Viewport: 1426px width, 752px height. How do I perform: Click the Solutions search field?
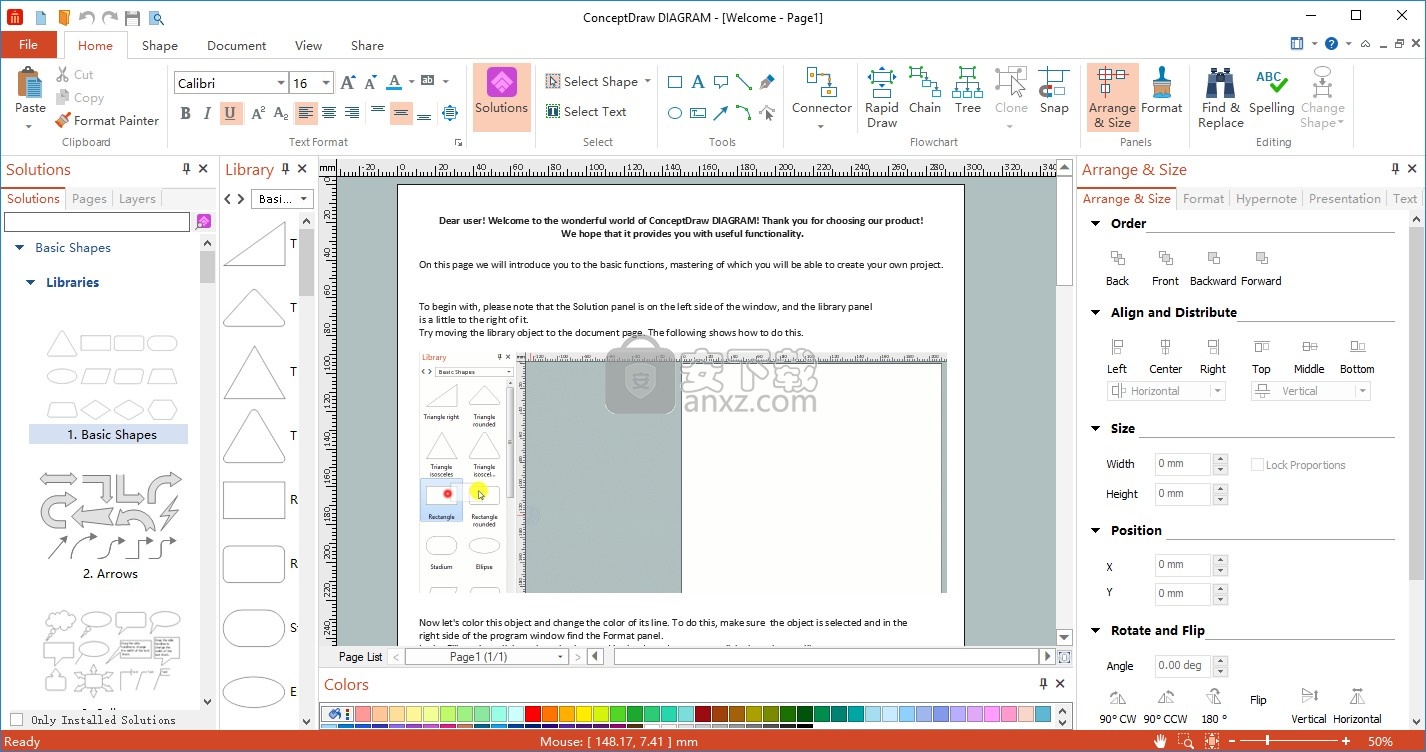[96, 221]
